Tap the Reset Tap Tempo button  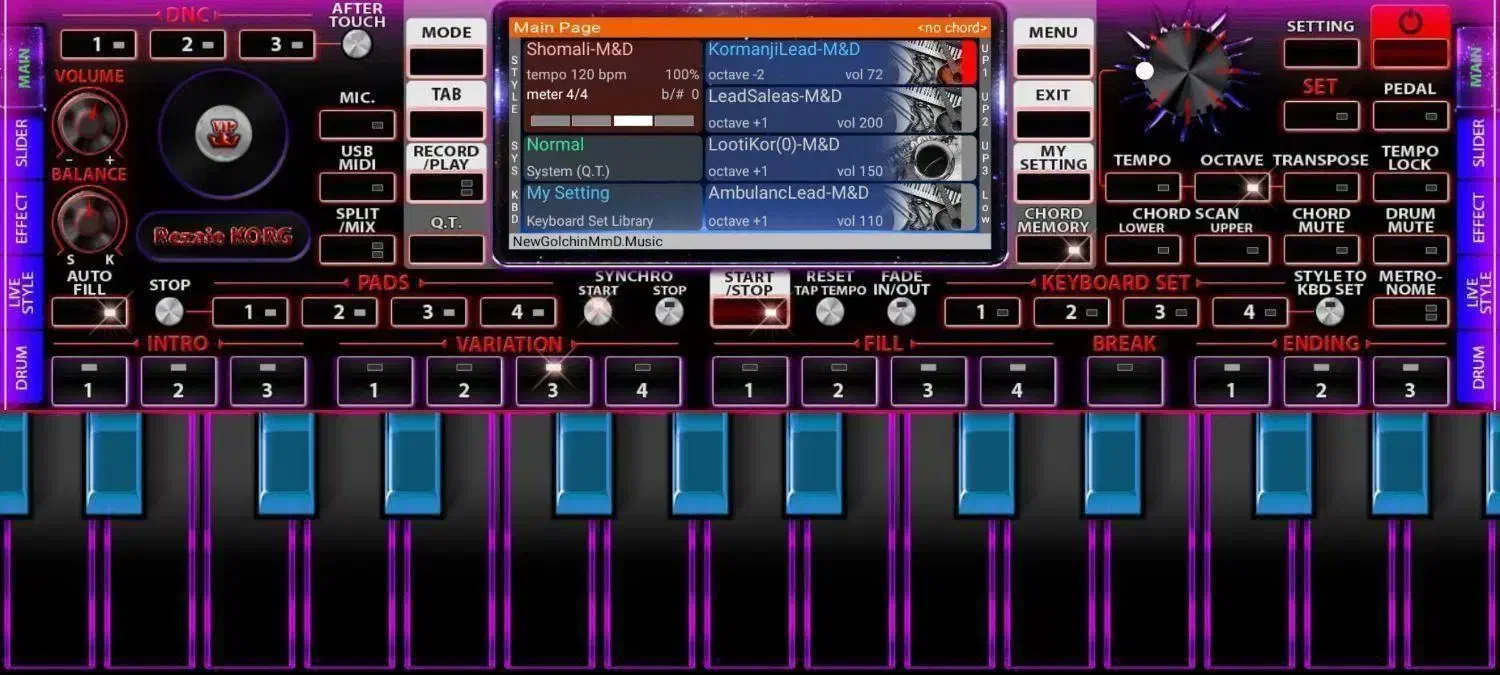point(830,312)
